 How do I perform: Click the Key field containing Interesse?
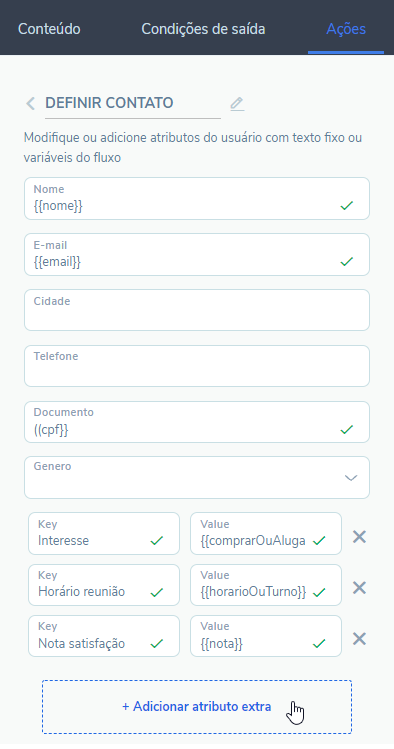[104, 534]
